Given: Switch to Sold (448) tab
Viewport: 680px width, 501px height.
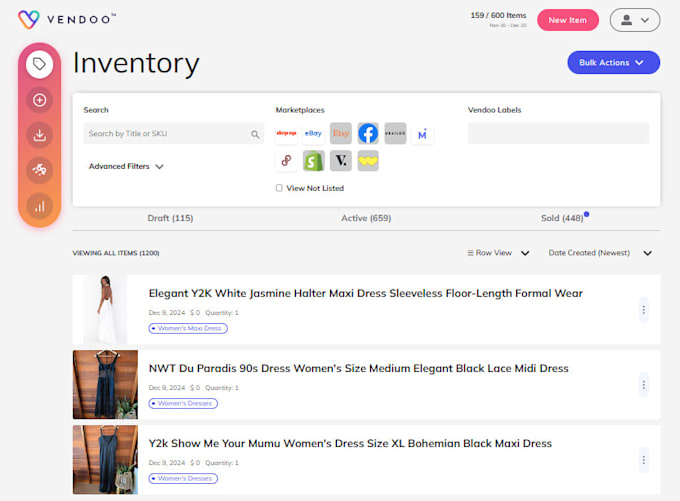Looking at the screenshot, I should 562,218.
